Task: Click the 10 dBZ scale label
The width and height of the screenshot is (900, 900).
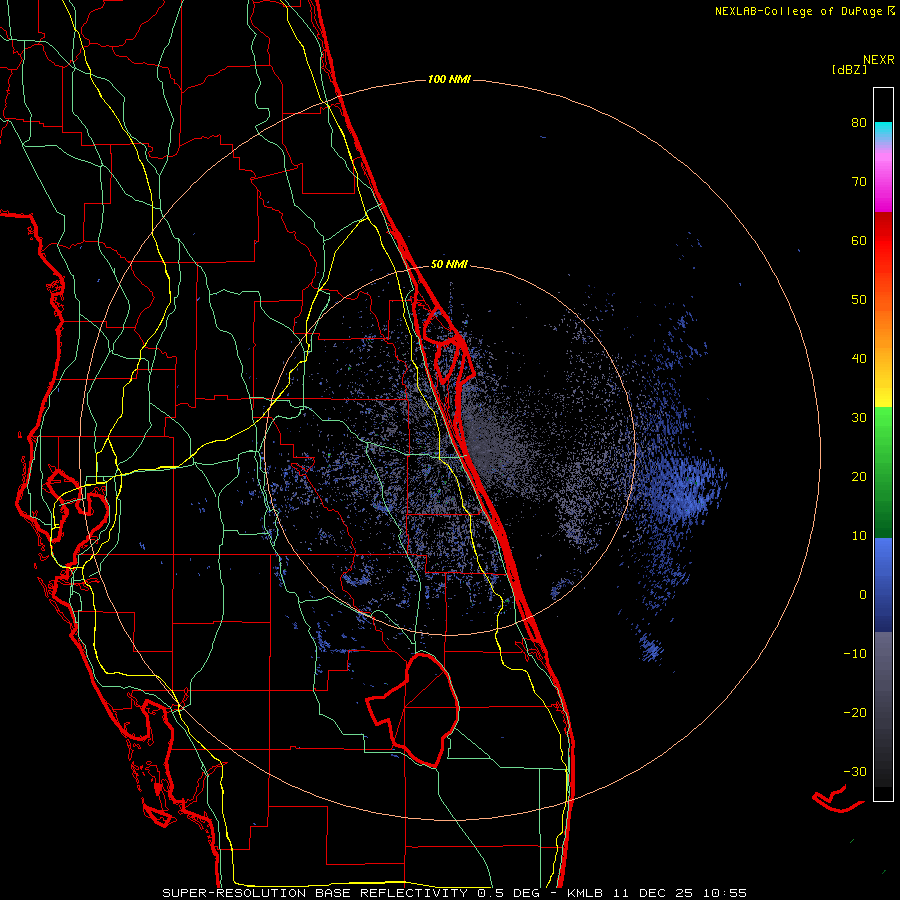Action: pos(859,536)
